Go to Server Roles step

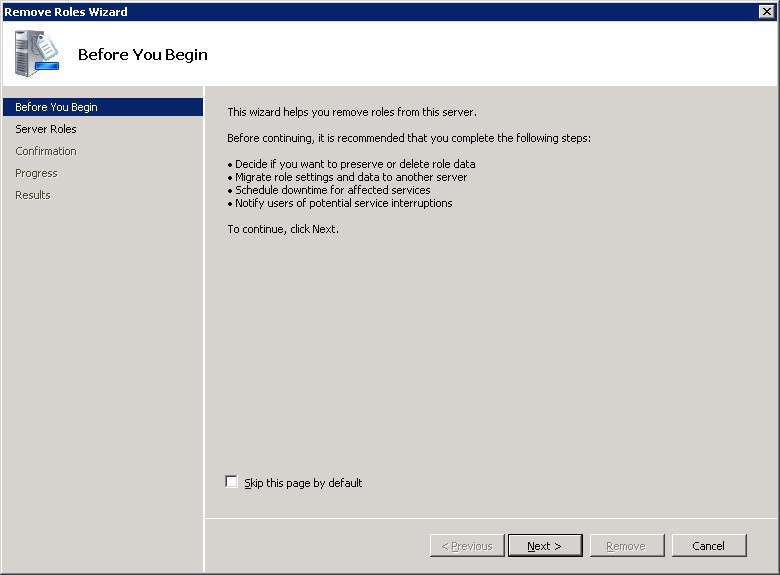click(x=46, y=129)
